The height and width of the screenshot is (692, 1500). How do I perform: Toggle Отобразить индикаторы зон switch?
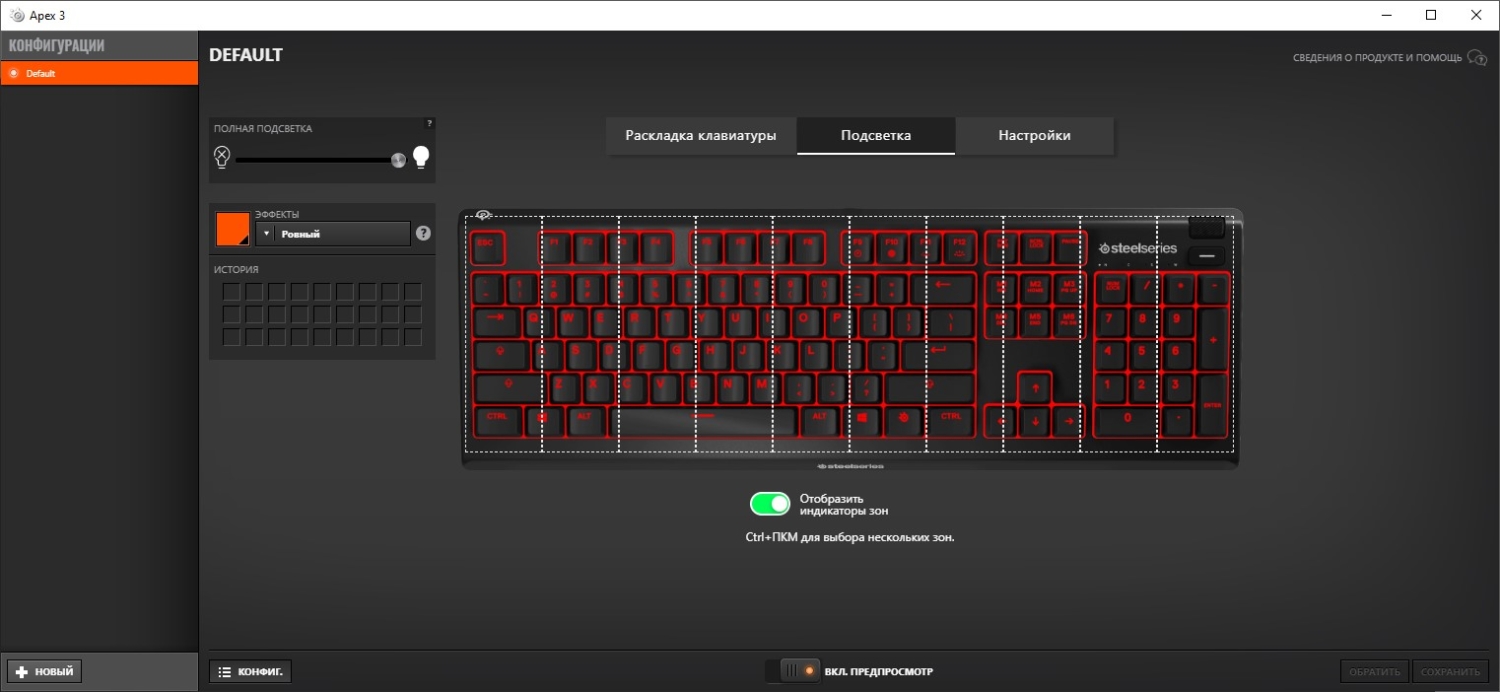pos(770,504)
